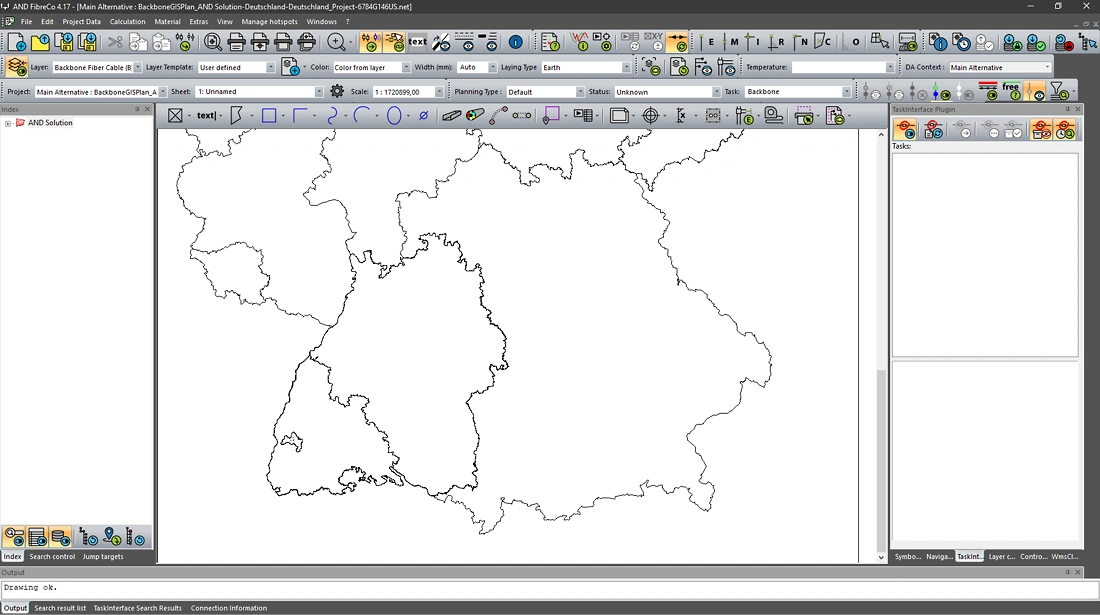Click the new document icon
Screen dimensions: 1100x615
pos(17,42)
